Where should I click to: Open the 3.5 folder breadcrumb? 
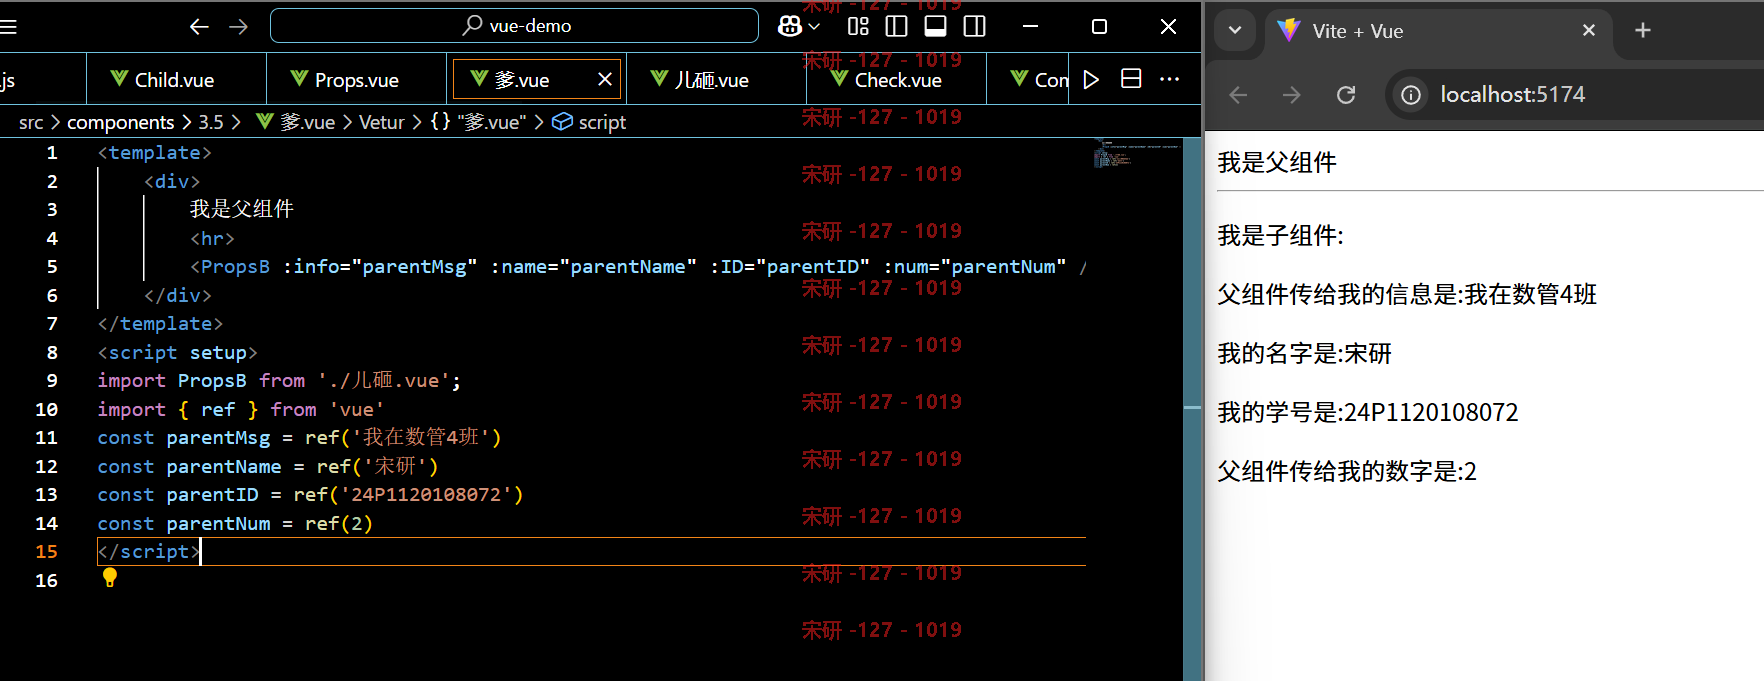point(211,122)
